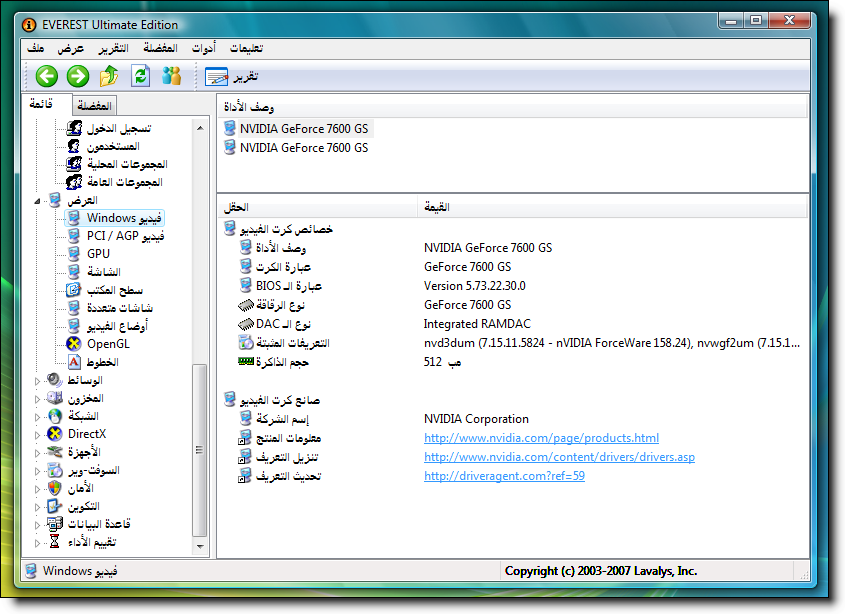Click the tree scrollbar up arrow
Viewport: 845px width, 614px height.
coord(200,128)
